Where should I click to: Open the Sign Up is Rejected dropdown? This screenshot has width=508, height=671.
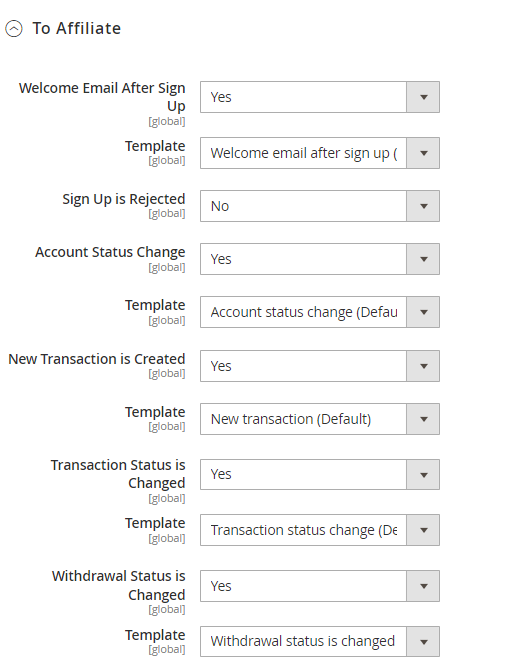tap(320, 206)
